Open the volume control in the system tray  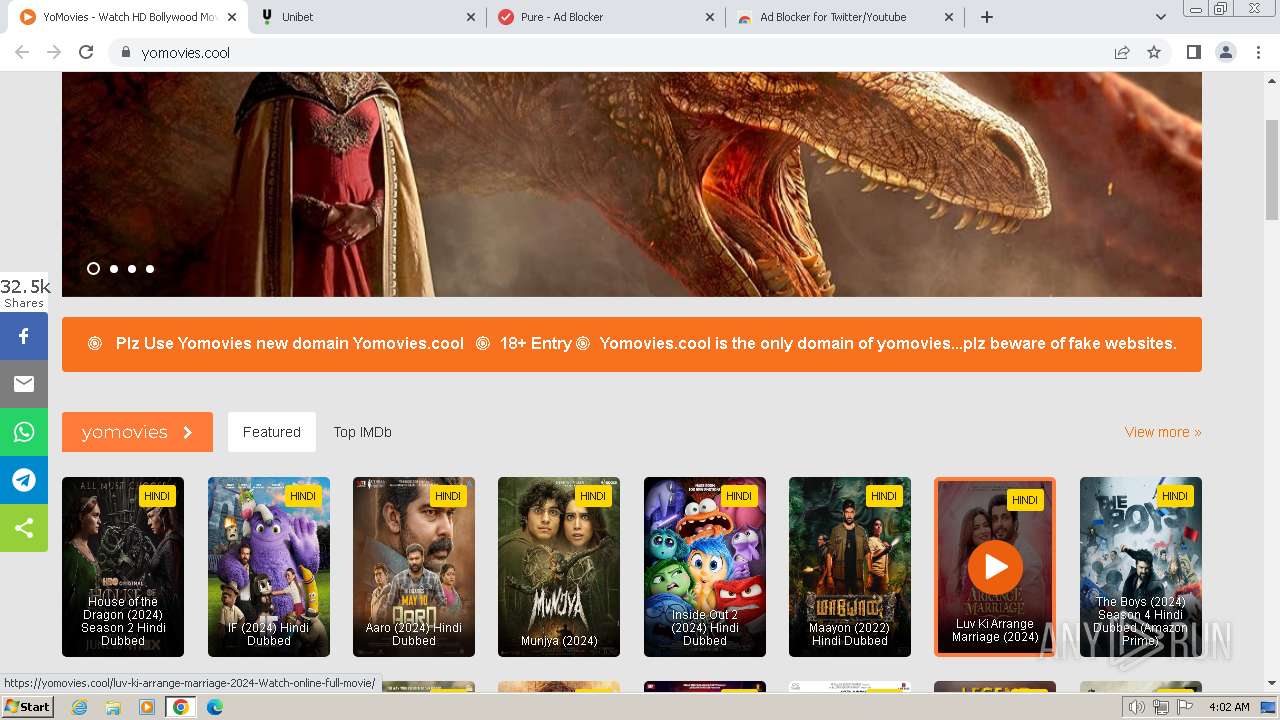[x=1137, y=707]
